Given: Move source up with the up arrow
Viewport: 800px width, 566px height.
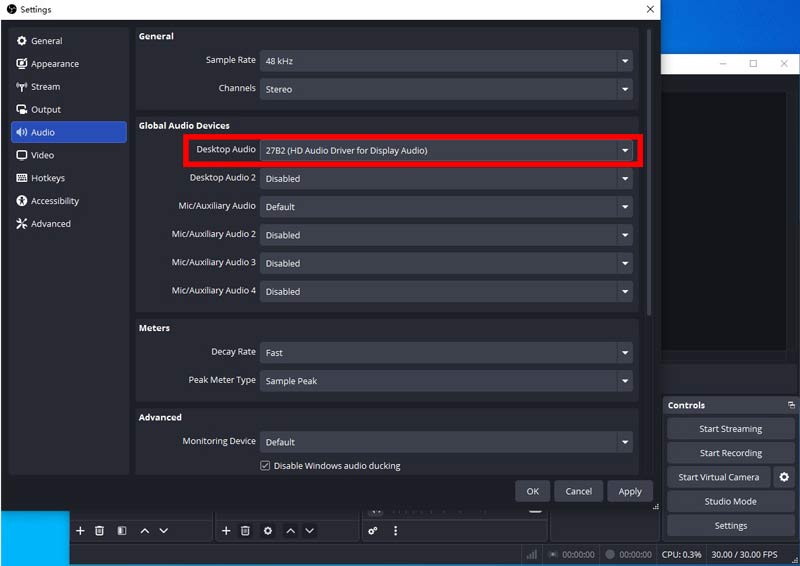Looking at the screenshot, I should (289, 530).
